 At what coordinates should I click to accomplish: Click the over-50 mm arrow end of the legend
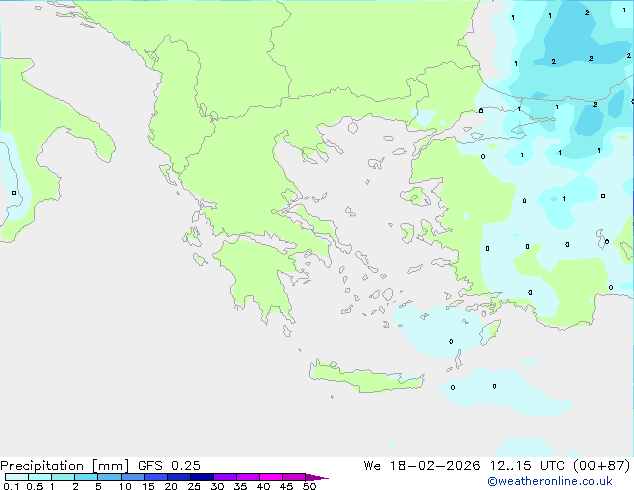pos(317,477)
